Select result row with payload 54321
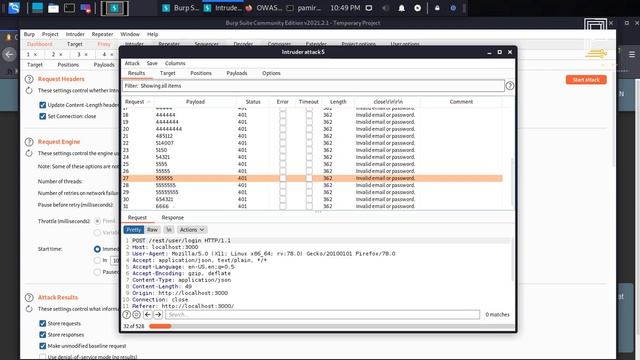 tap(312, 157)
